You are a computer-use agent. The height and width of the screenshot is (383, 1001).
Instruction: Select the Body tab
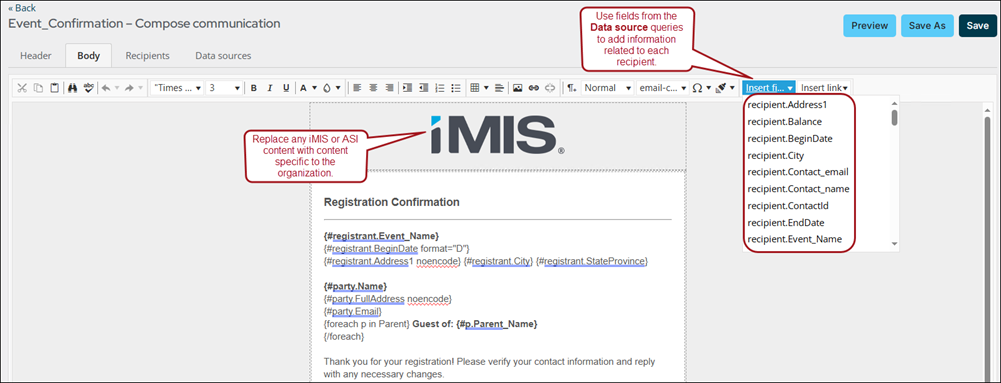click(x=88, y=56)
